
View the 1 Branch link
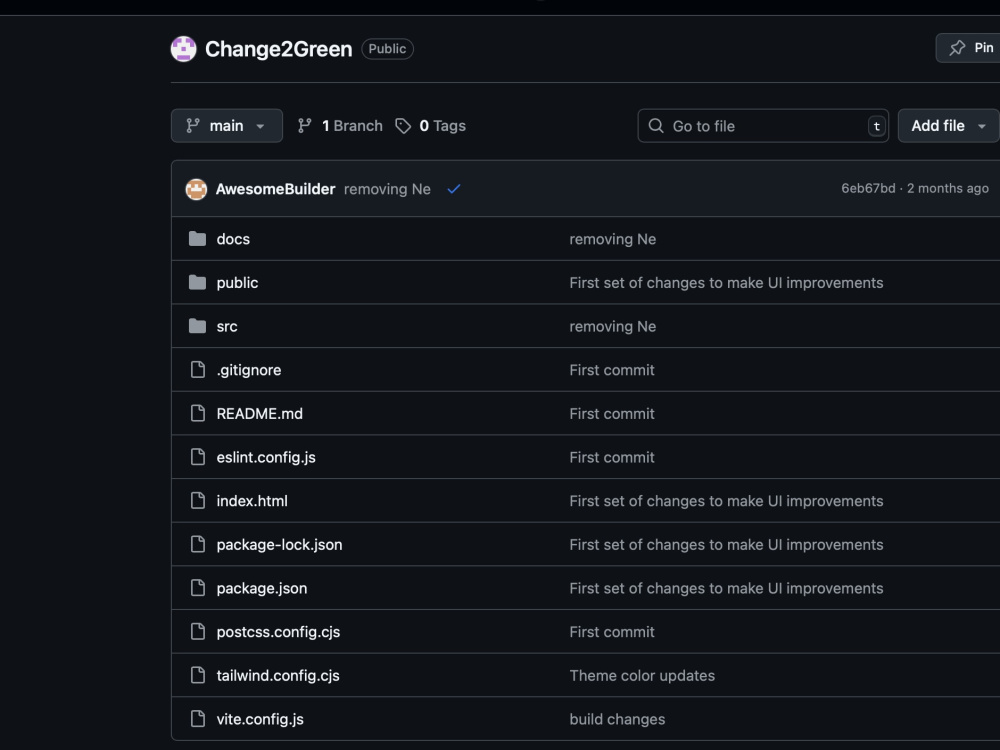tap(340, 126)
